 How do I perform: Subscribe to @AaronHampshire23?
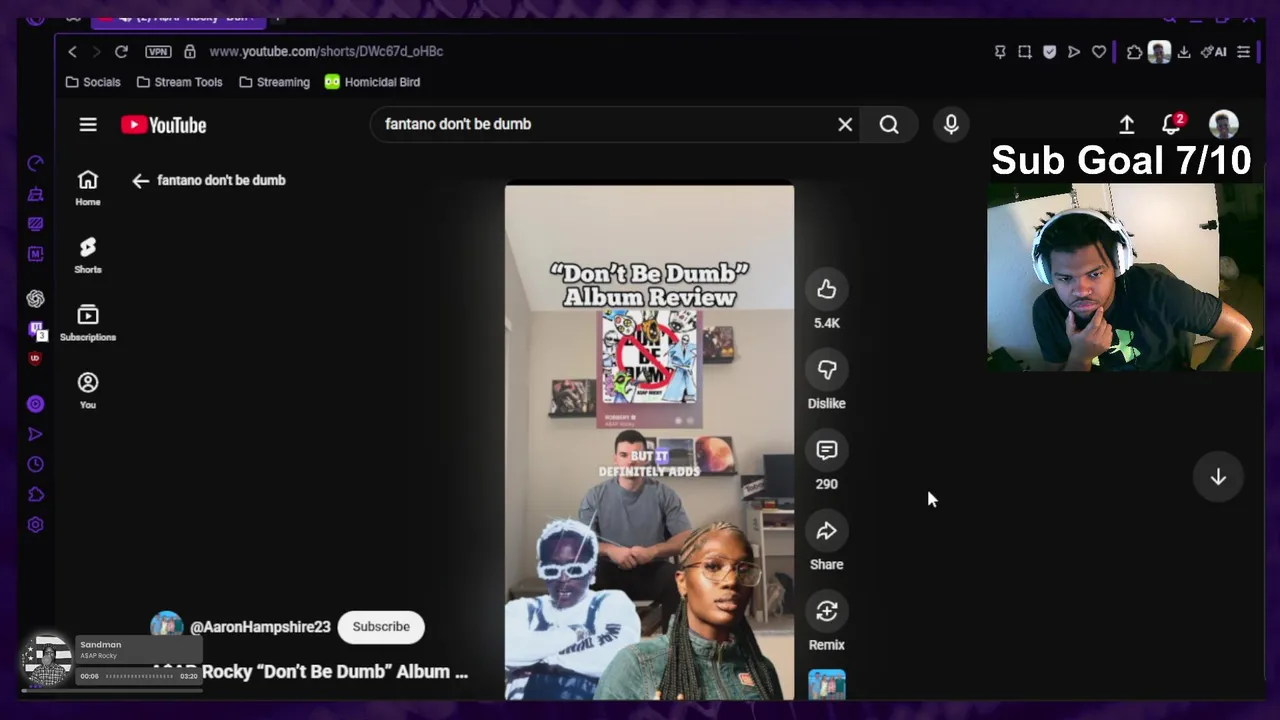pos(381,627)
